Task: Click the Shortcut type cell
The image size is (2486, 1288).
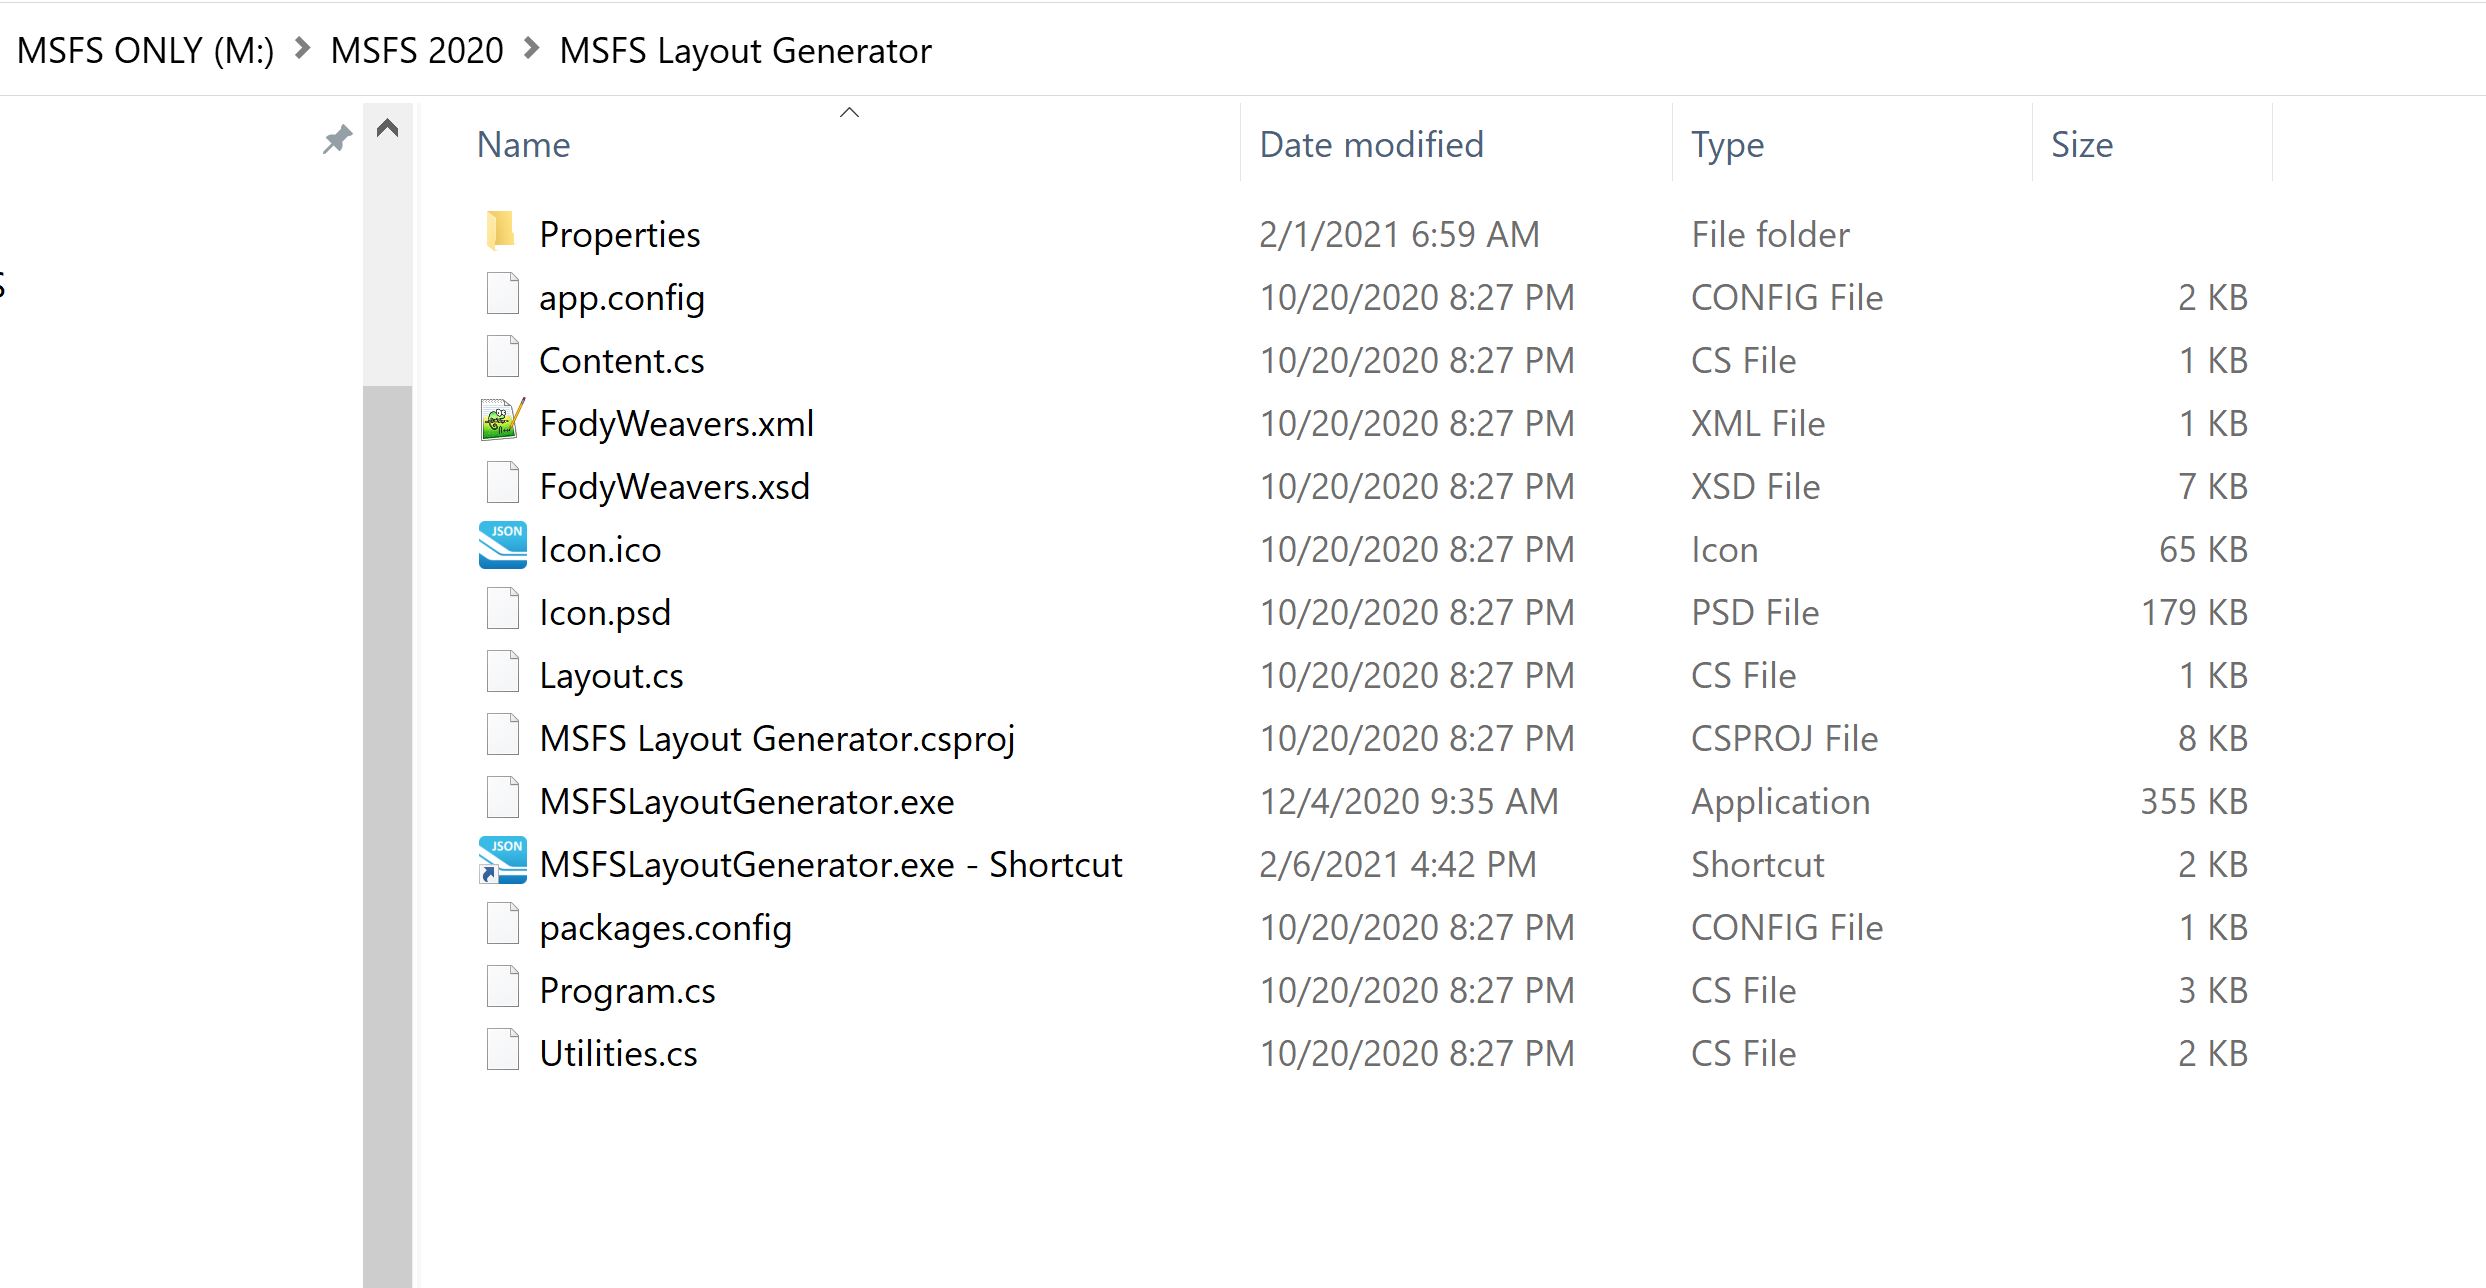Action: coord(1757,865)
